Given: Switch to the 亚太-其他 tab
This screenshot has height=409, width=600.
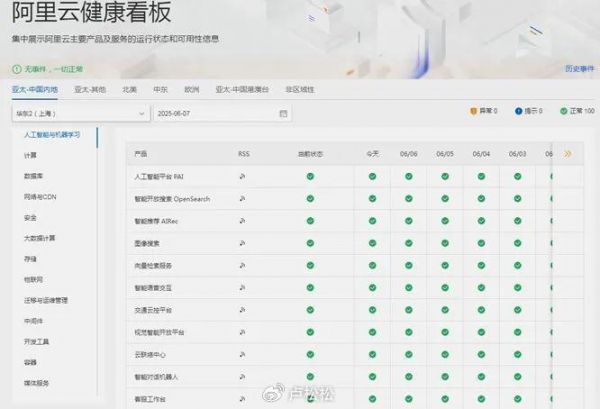Looking at the screenshot, I should [x=90, y=89].
